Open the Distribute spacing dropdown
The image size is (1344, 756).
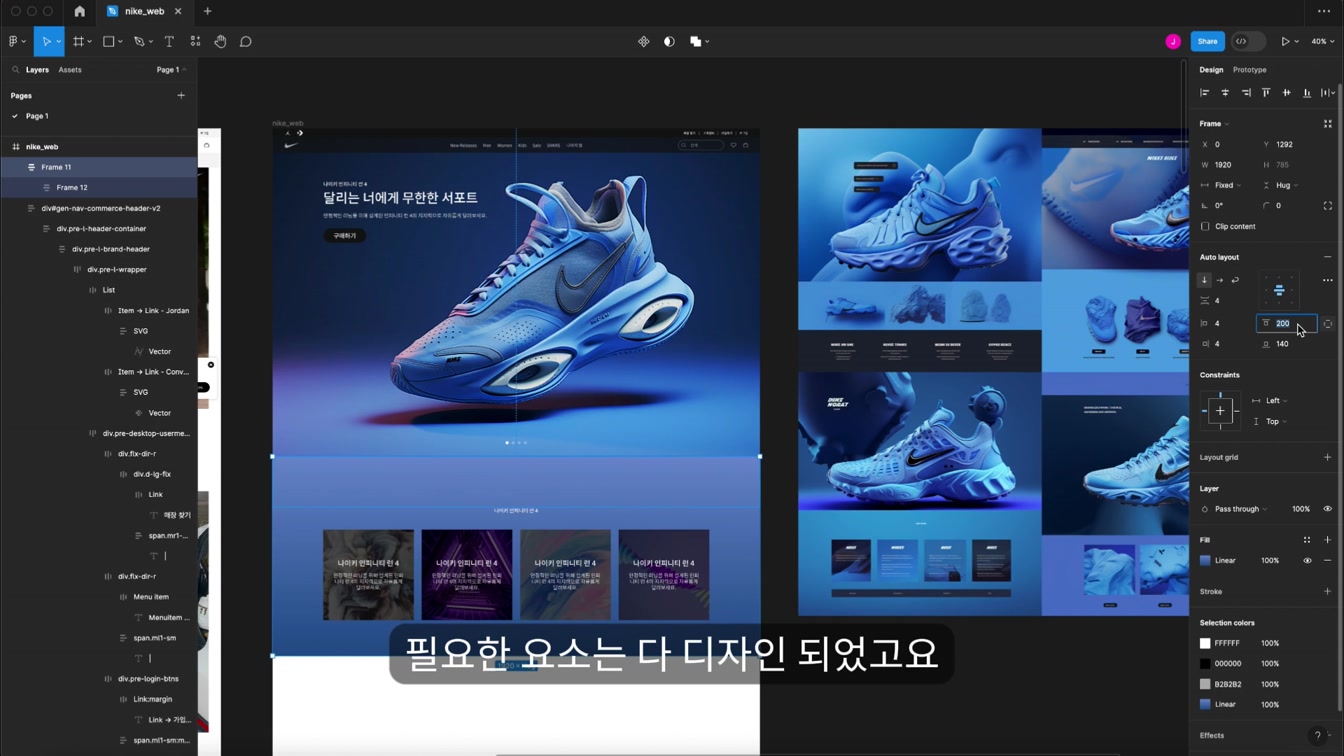[1328, 93]
